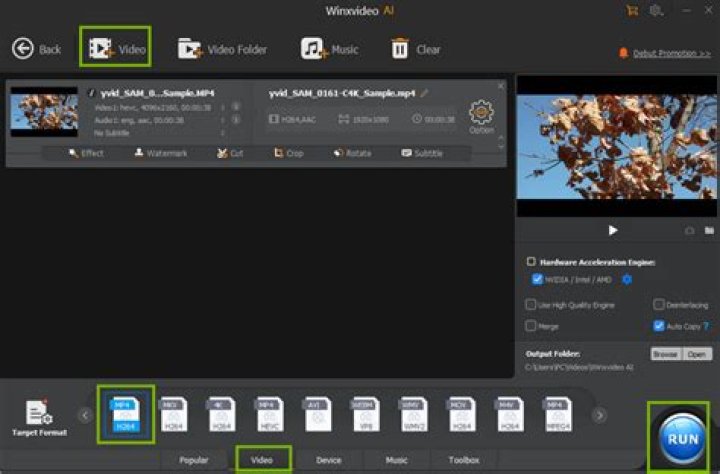Switch to the Toolbox tab

[x=464, y=460]
